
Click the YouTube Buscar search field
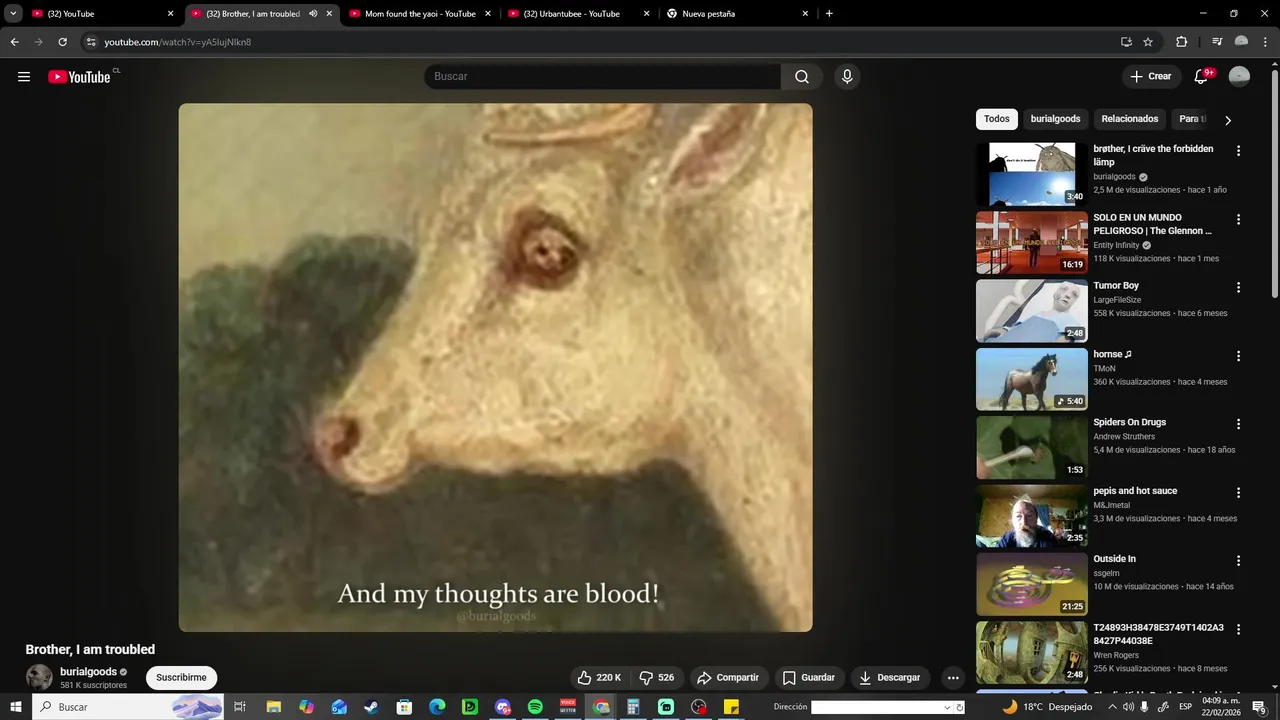tap(603, 77)
